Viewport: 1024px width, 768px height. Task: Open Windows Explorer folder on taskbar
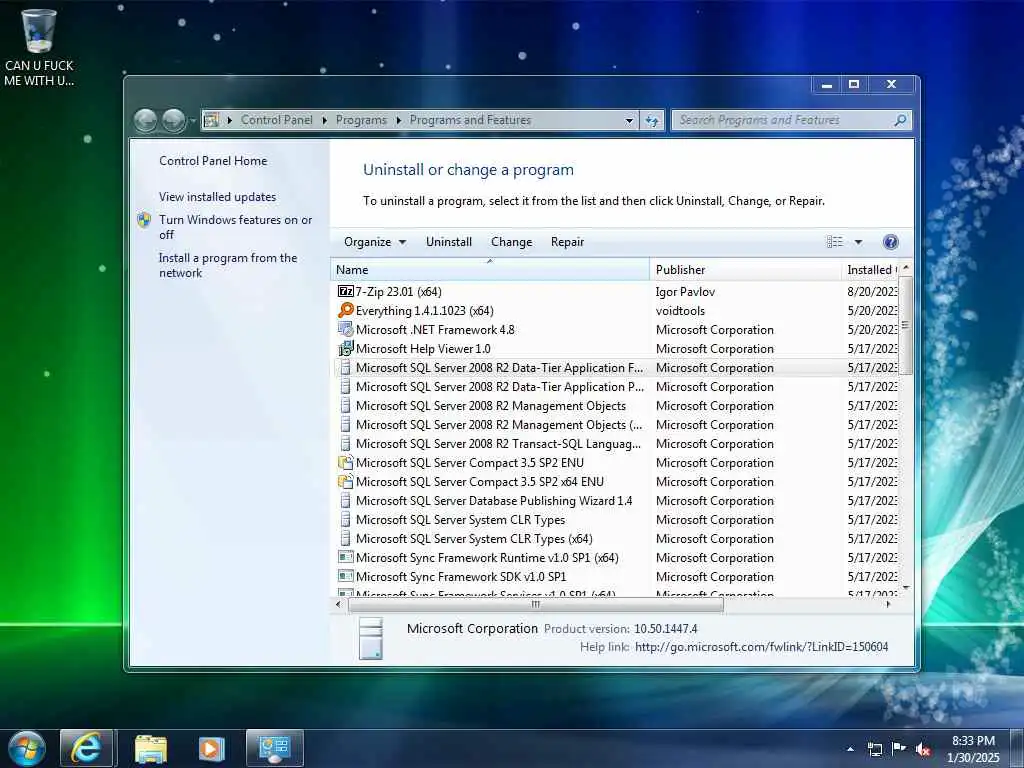(x=151, y=748)
